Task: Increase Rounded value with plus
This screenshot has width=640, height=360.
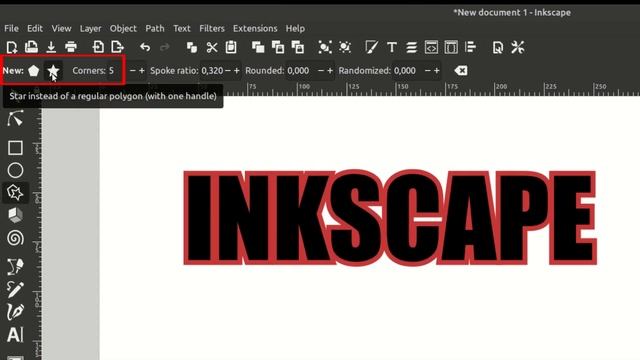Action: click(x=330, y=71)
